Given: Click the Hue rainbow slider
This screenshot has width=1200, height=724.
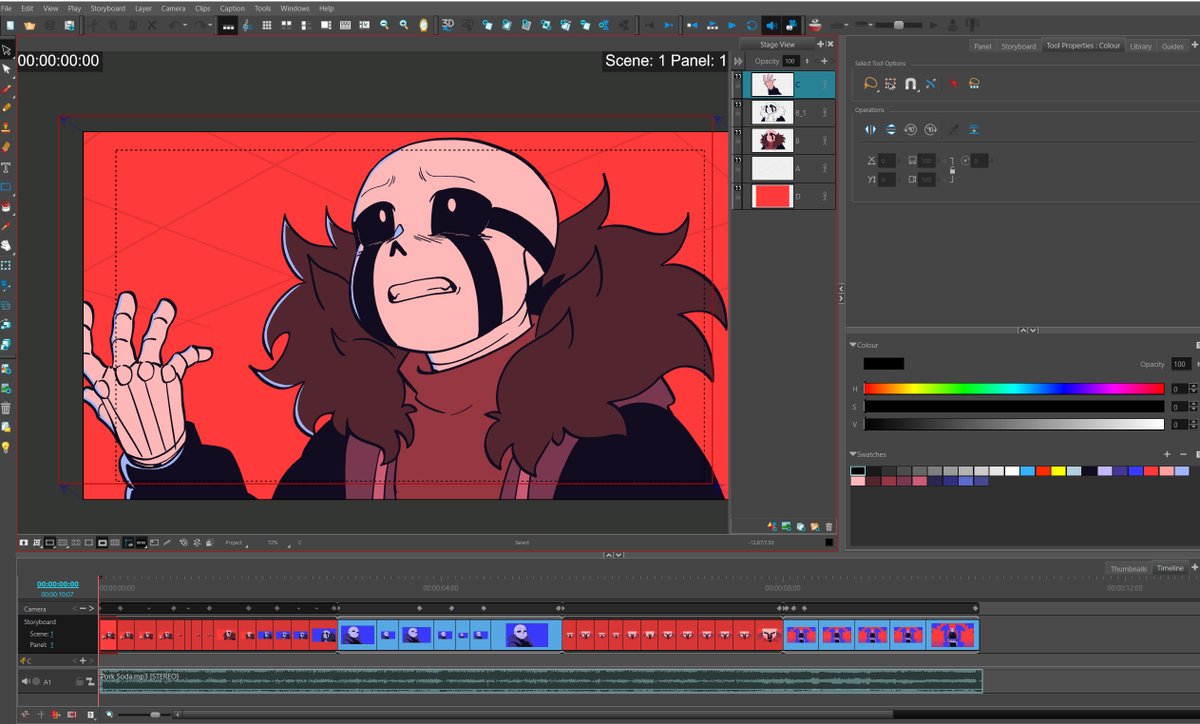Looking at the screenshot, I should (1014, 389).
